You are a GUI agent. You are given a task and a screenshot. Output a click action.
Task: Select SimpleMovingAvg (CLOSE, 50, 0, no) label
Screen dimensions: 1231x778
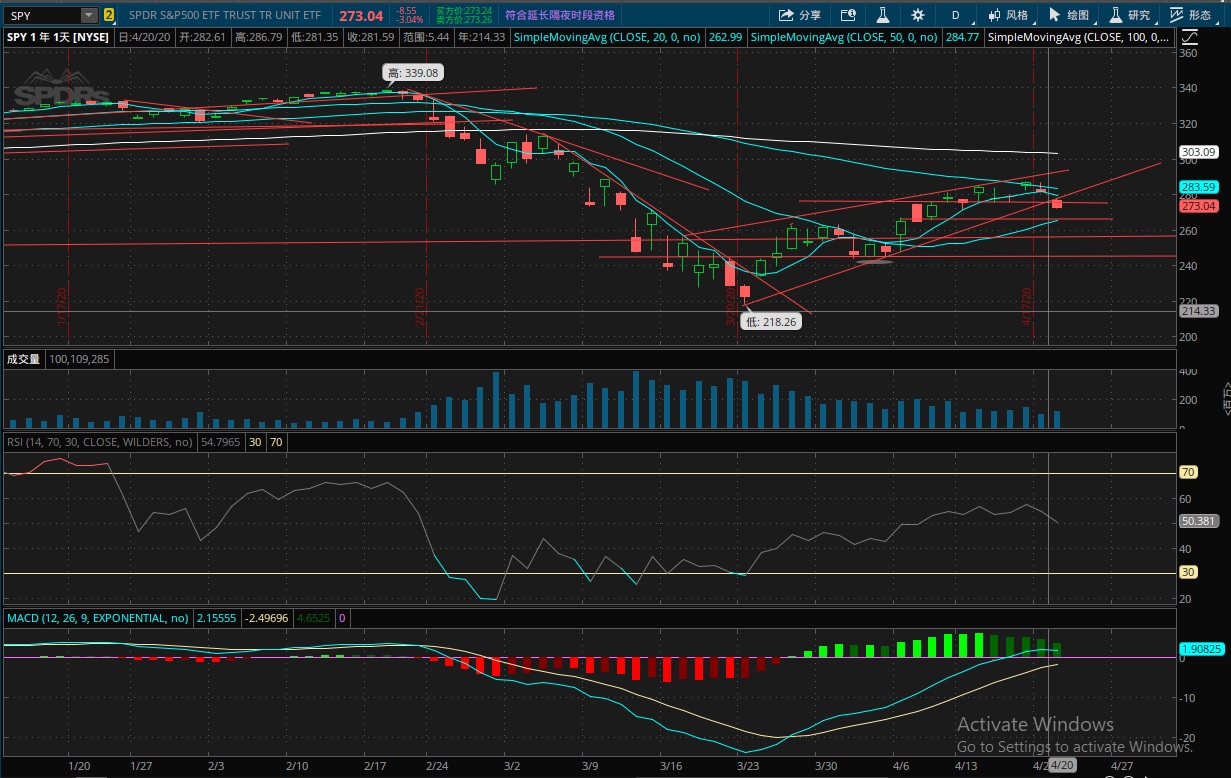pyautogui.click(x=844, y=36)
